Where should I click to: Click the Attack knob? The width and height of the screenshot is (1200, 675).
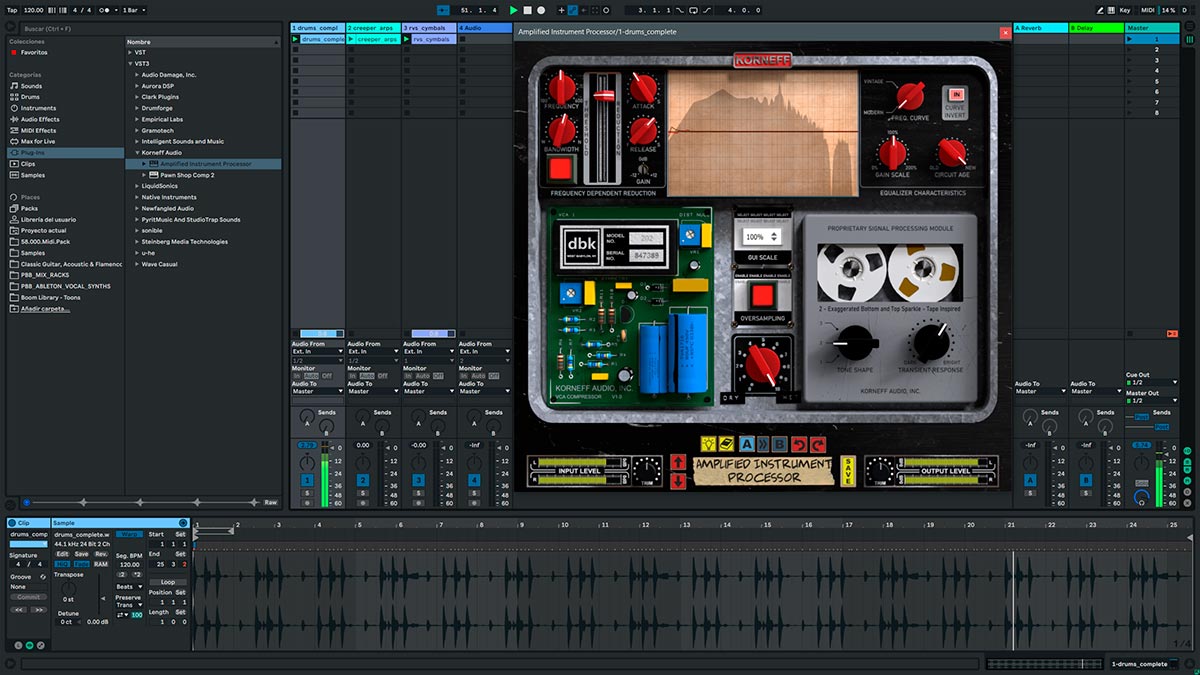pyautogui.click(x=643, y=89)
